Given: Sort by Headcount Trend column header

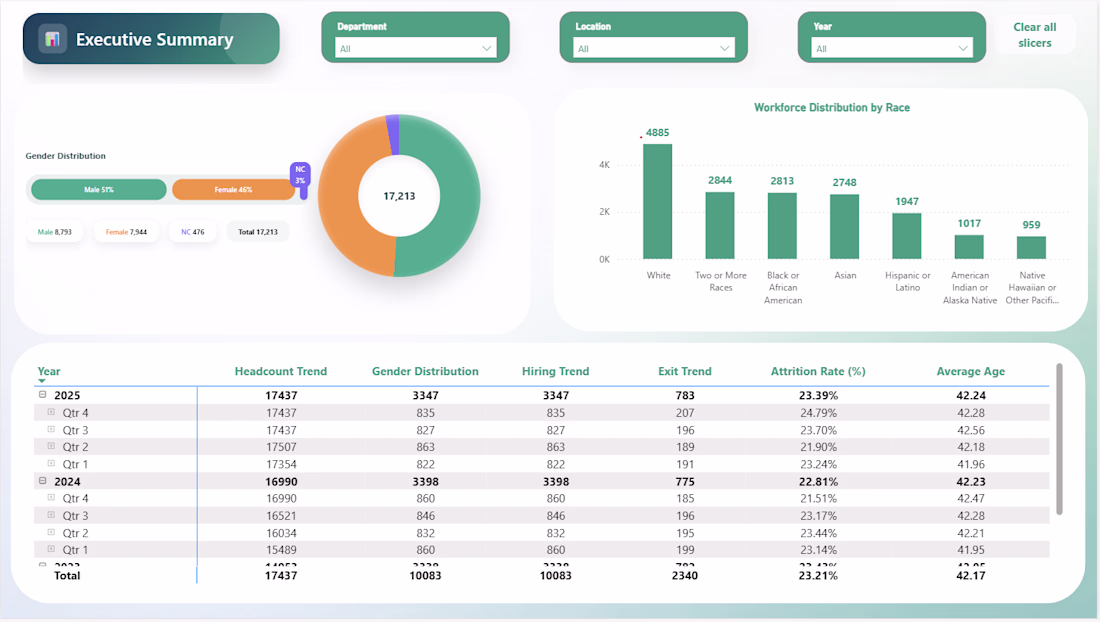Looking at the screenshot, I should tap(281, 372).
